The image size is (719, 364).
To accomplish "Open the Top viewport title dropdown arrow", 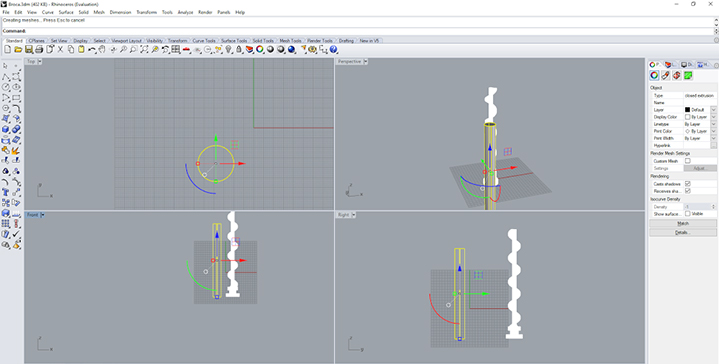I will (x=40, y=61).
